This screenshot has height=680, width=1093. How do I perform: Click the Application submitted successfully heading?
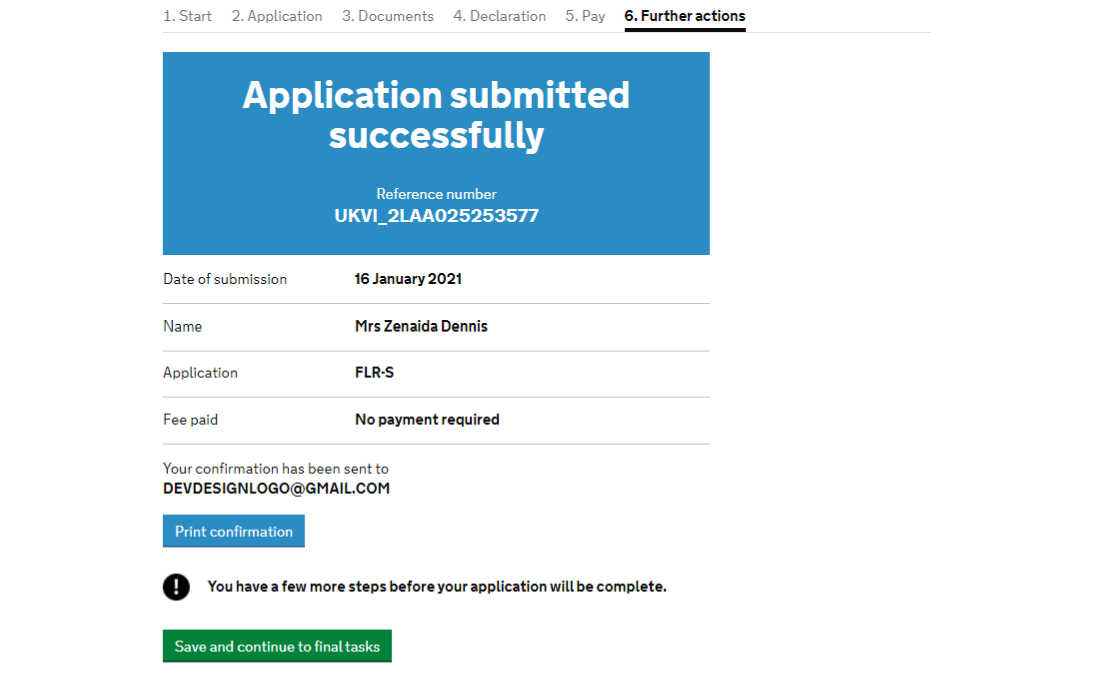click(436, 115)
